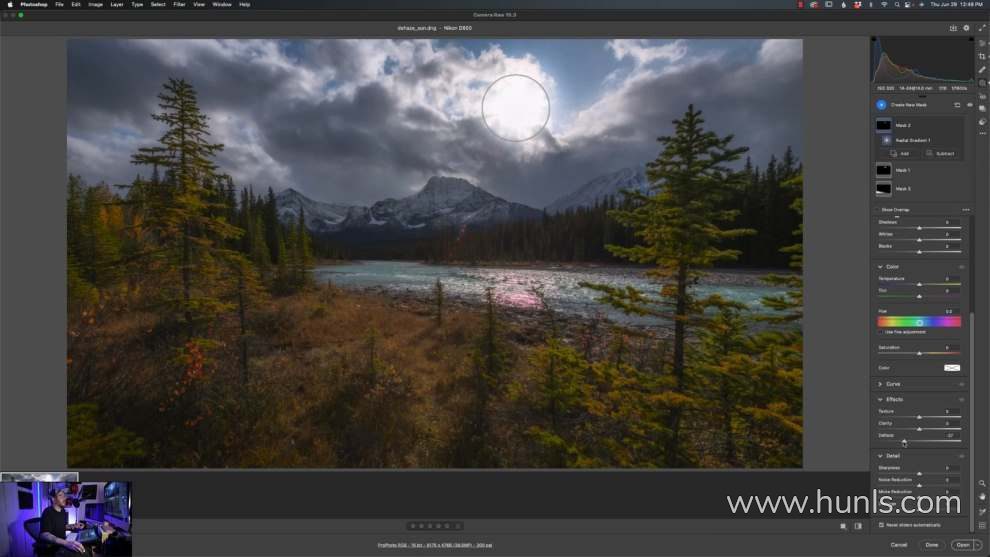Toggle Detail section visibility eye
Image resolution: width=990 pixels, height=557 pixels.
tap(962, 456)
